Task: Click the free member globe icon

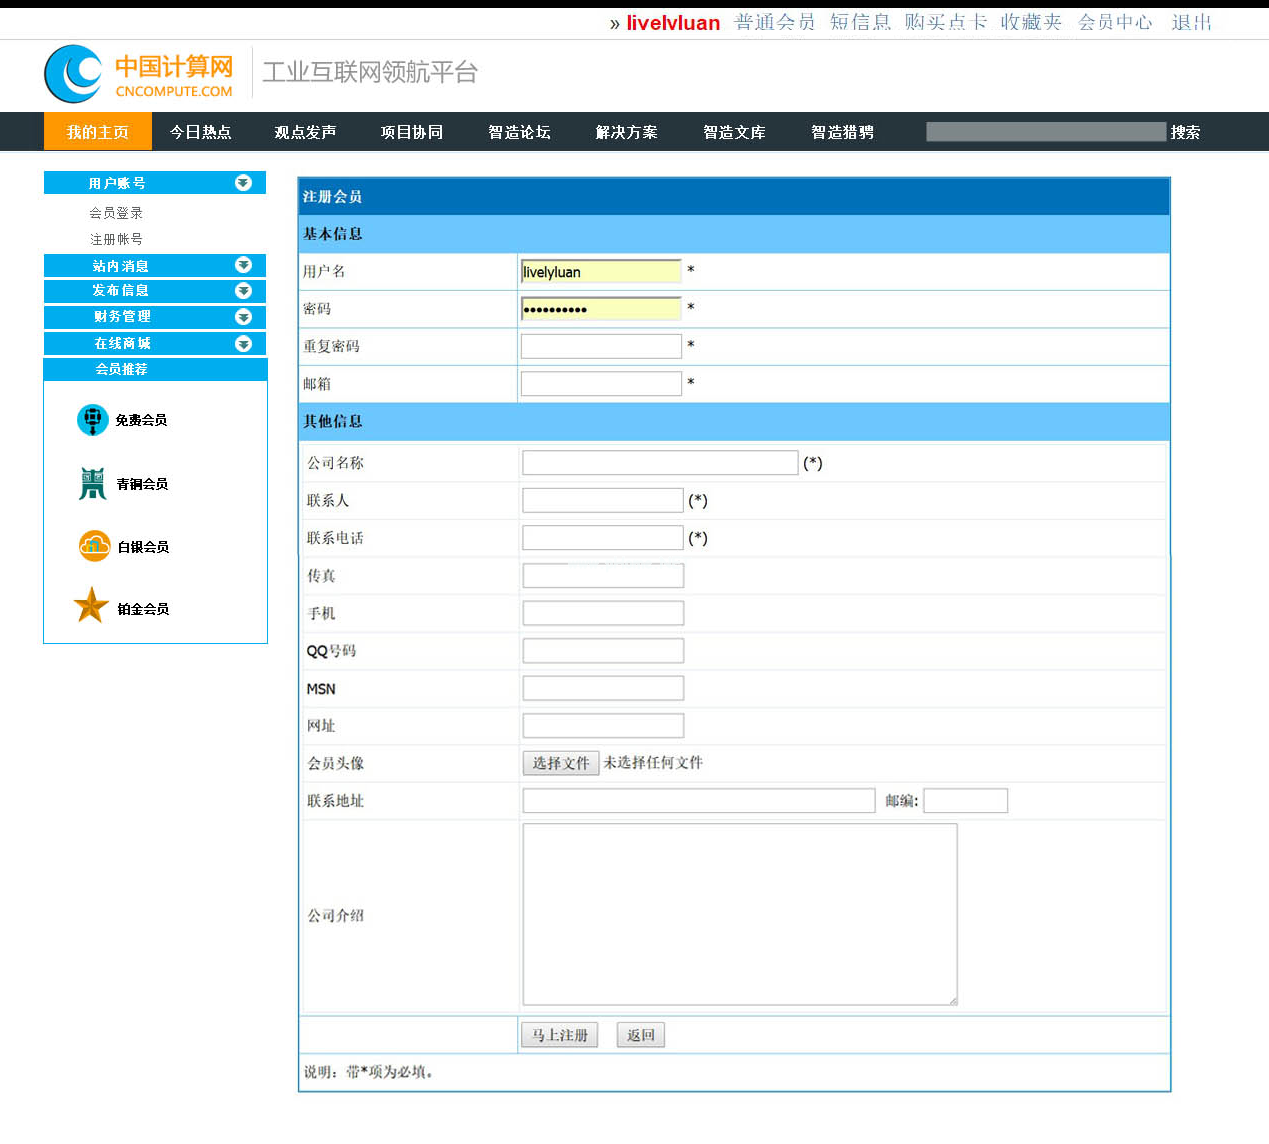Action: pos(93,420)
